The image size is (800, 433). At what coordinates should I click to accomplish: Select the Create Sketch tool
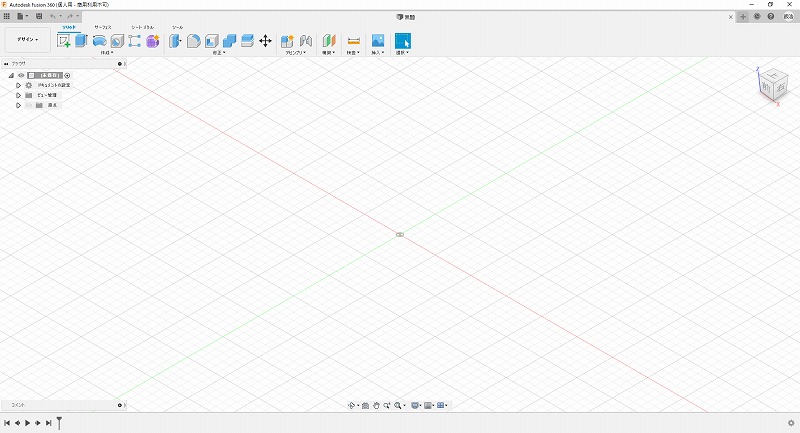64,41
